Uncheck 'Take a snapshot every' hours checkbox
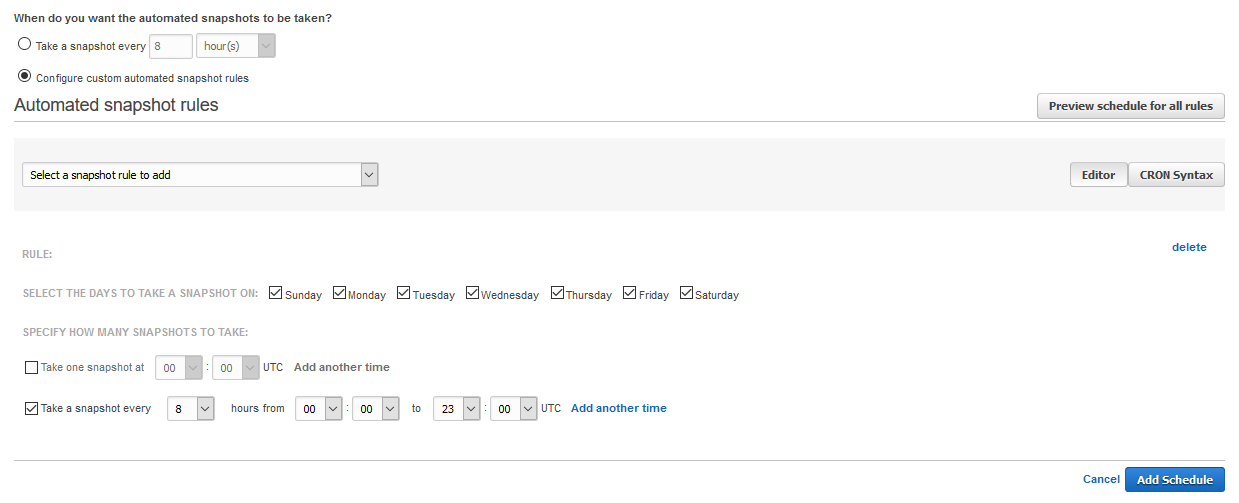Screen dimensions: 1239x503 [31, 408]
